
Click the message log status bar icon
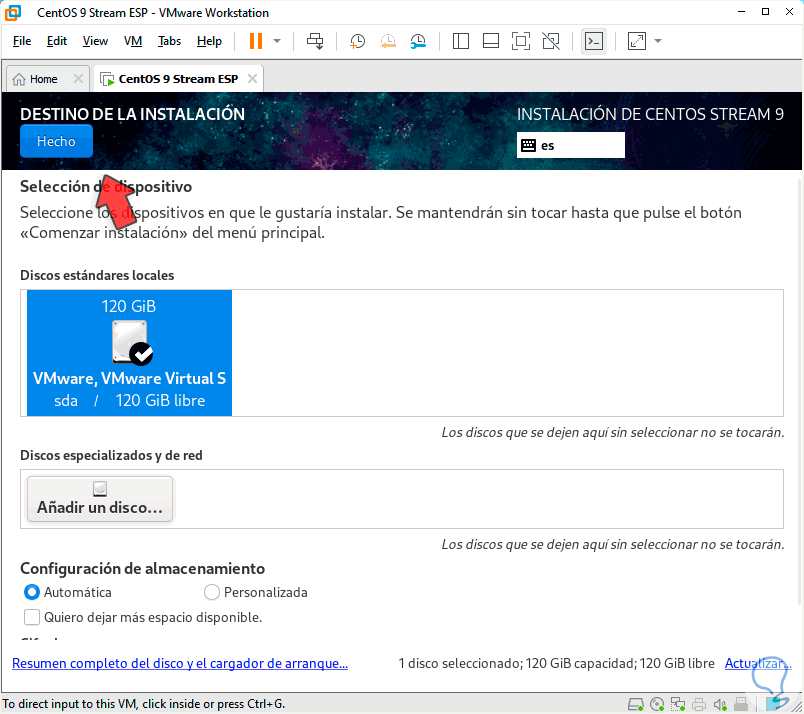[776, 704]
